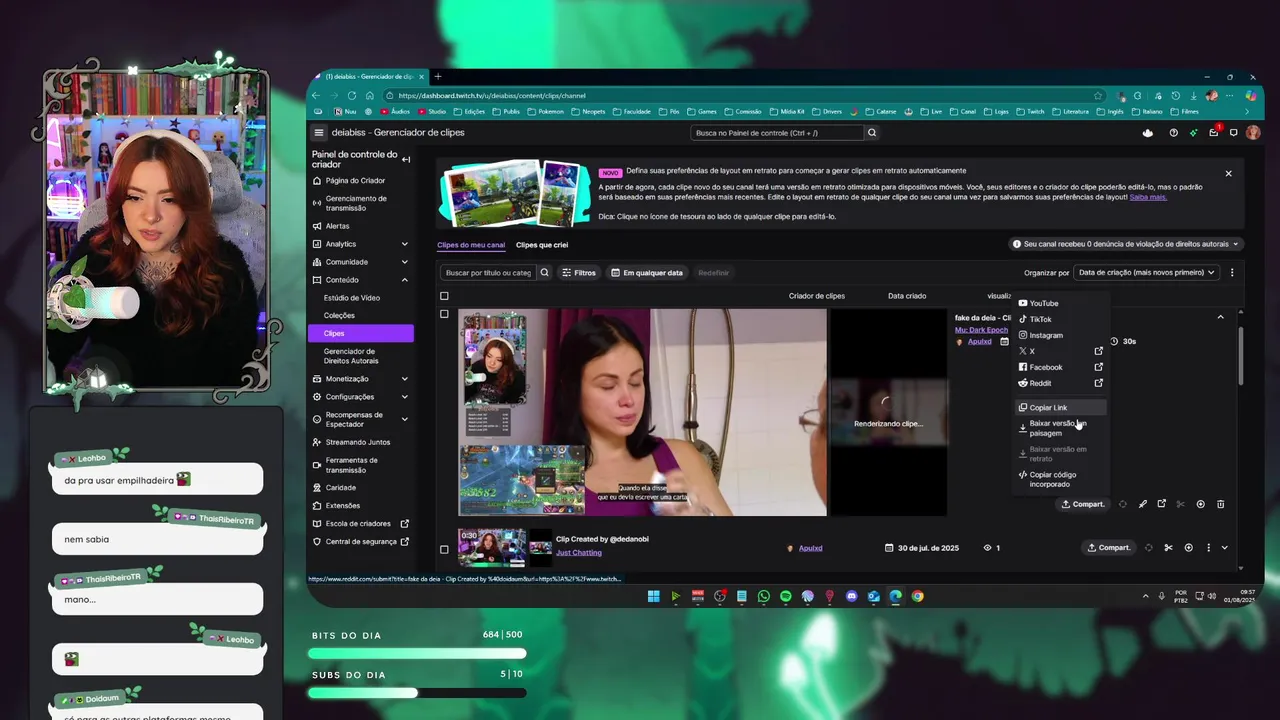Close the portrait layout announcement banner

coord(1228,174)
